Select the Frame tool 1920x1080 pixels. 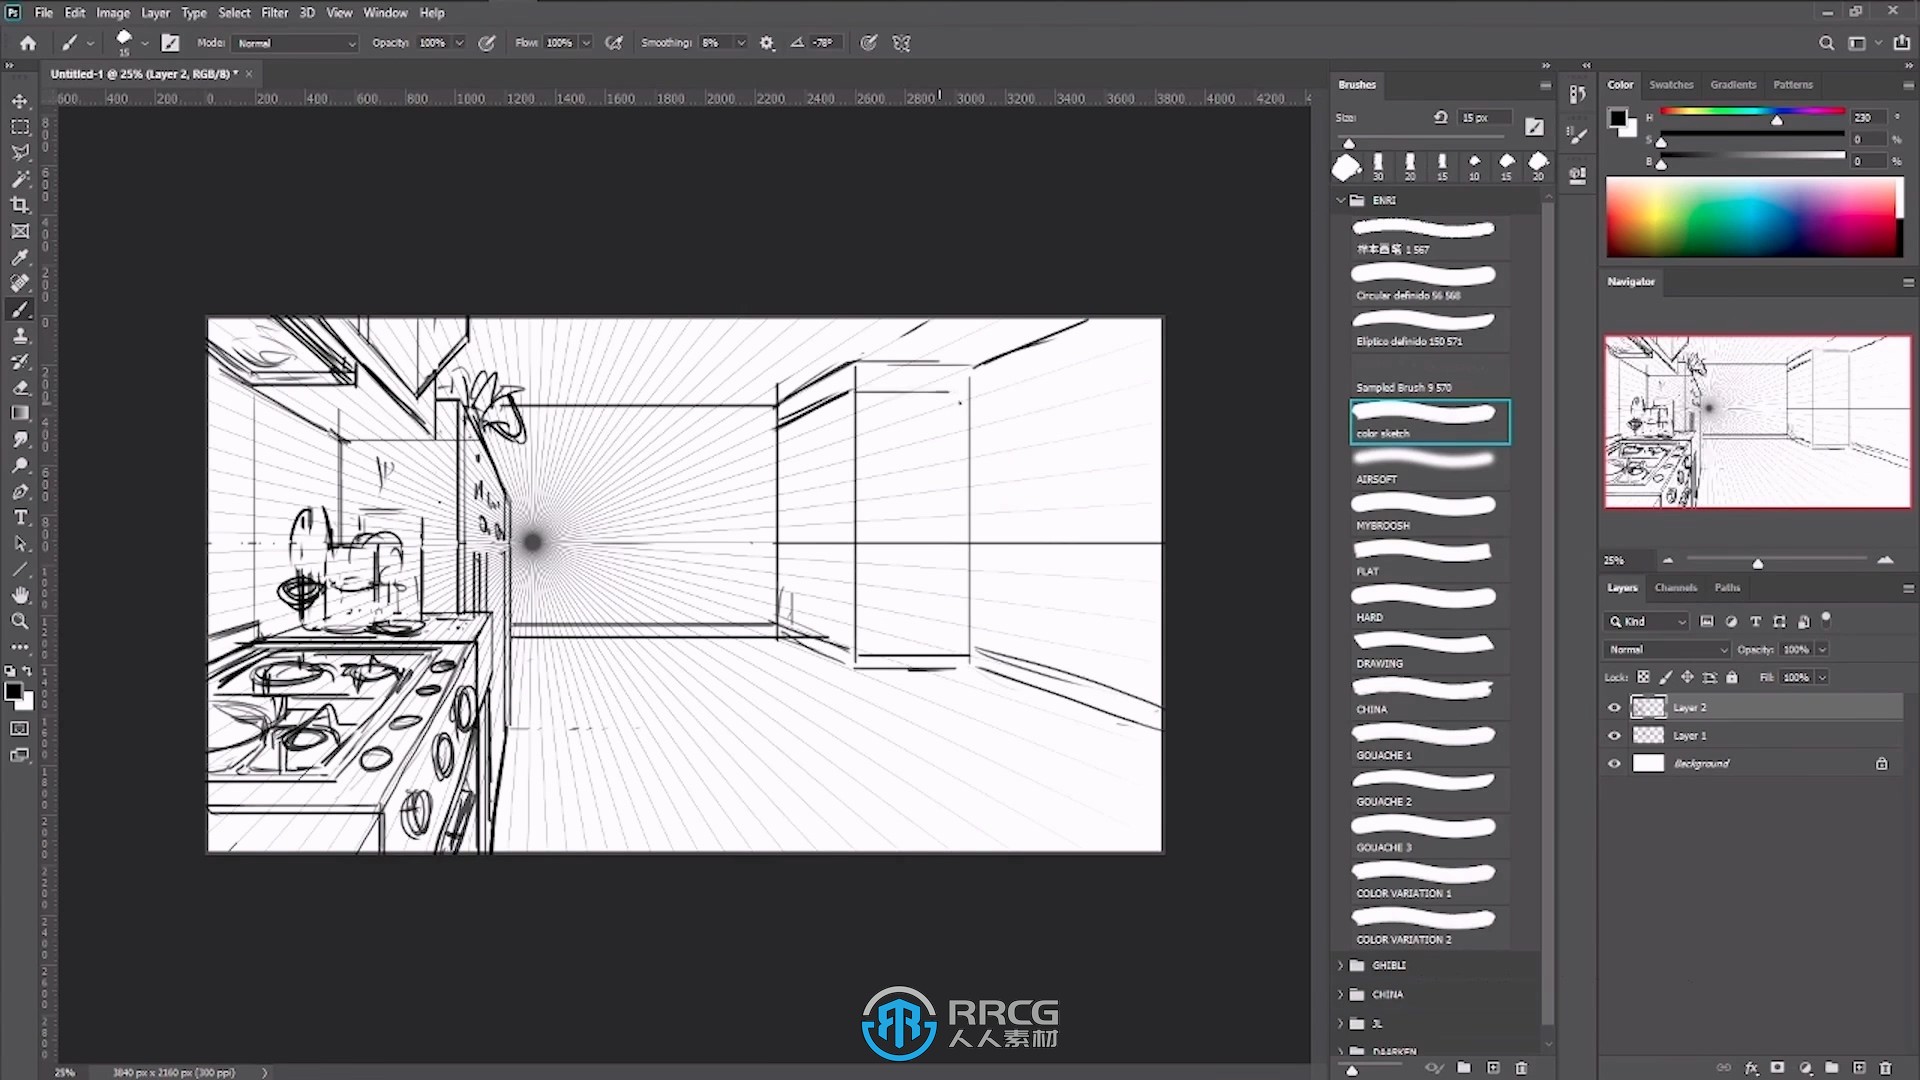tap(20, 231)
